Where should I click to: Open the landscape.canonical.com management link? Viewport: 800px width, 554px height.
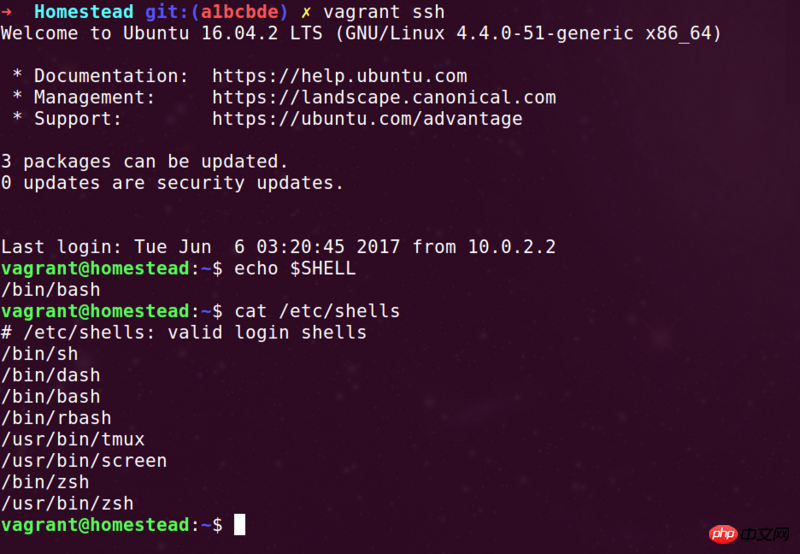click(x=384, y=97)
